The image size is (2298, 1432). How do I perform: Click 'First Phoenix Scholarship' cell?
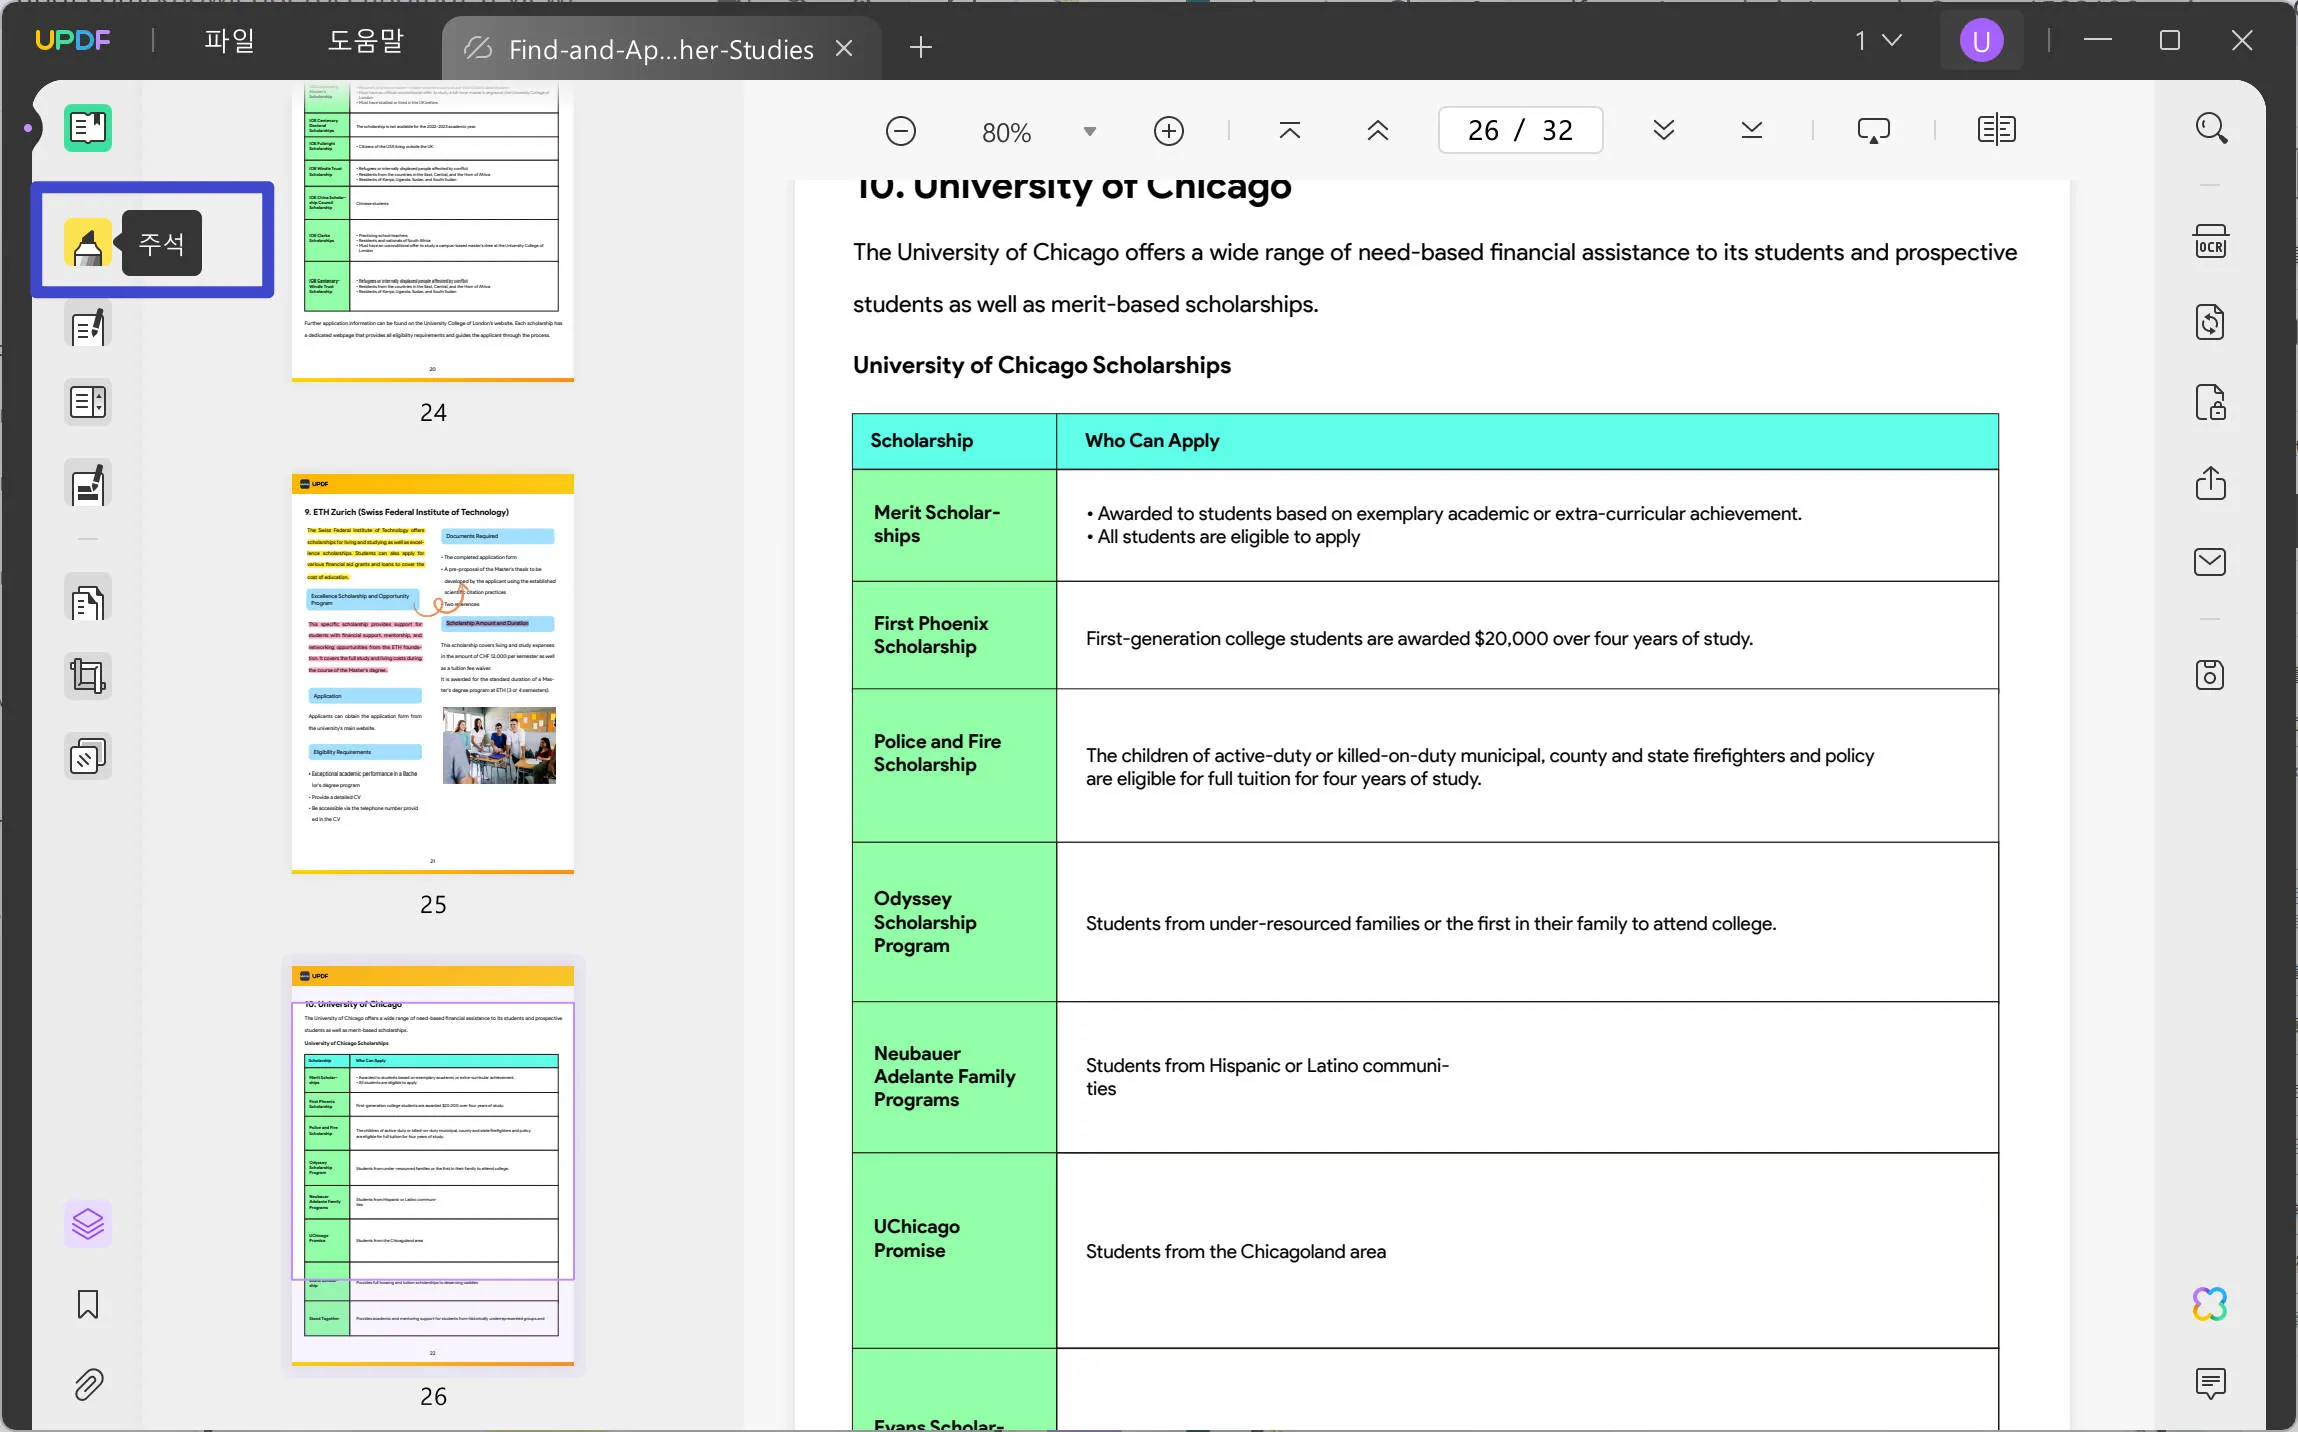pyautogui.click(x=954, y=635)
